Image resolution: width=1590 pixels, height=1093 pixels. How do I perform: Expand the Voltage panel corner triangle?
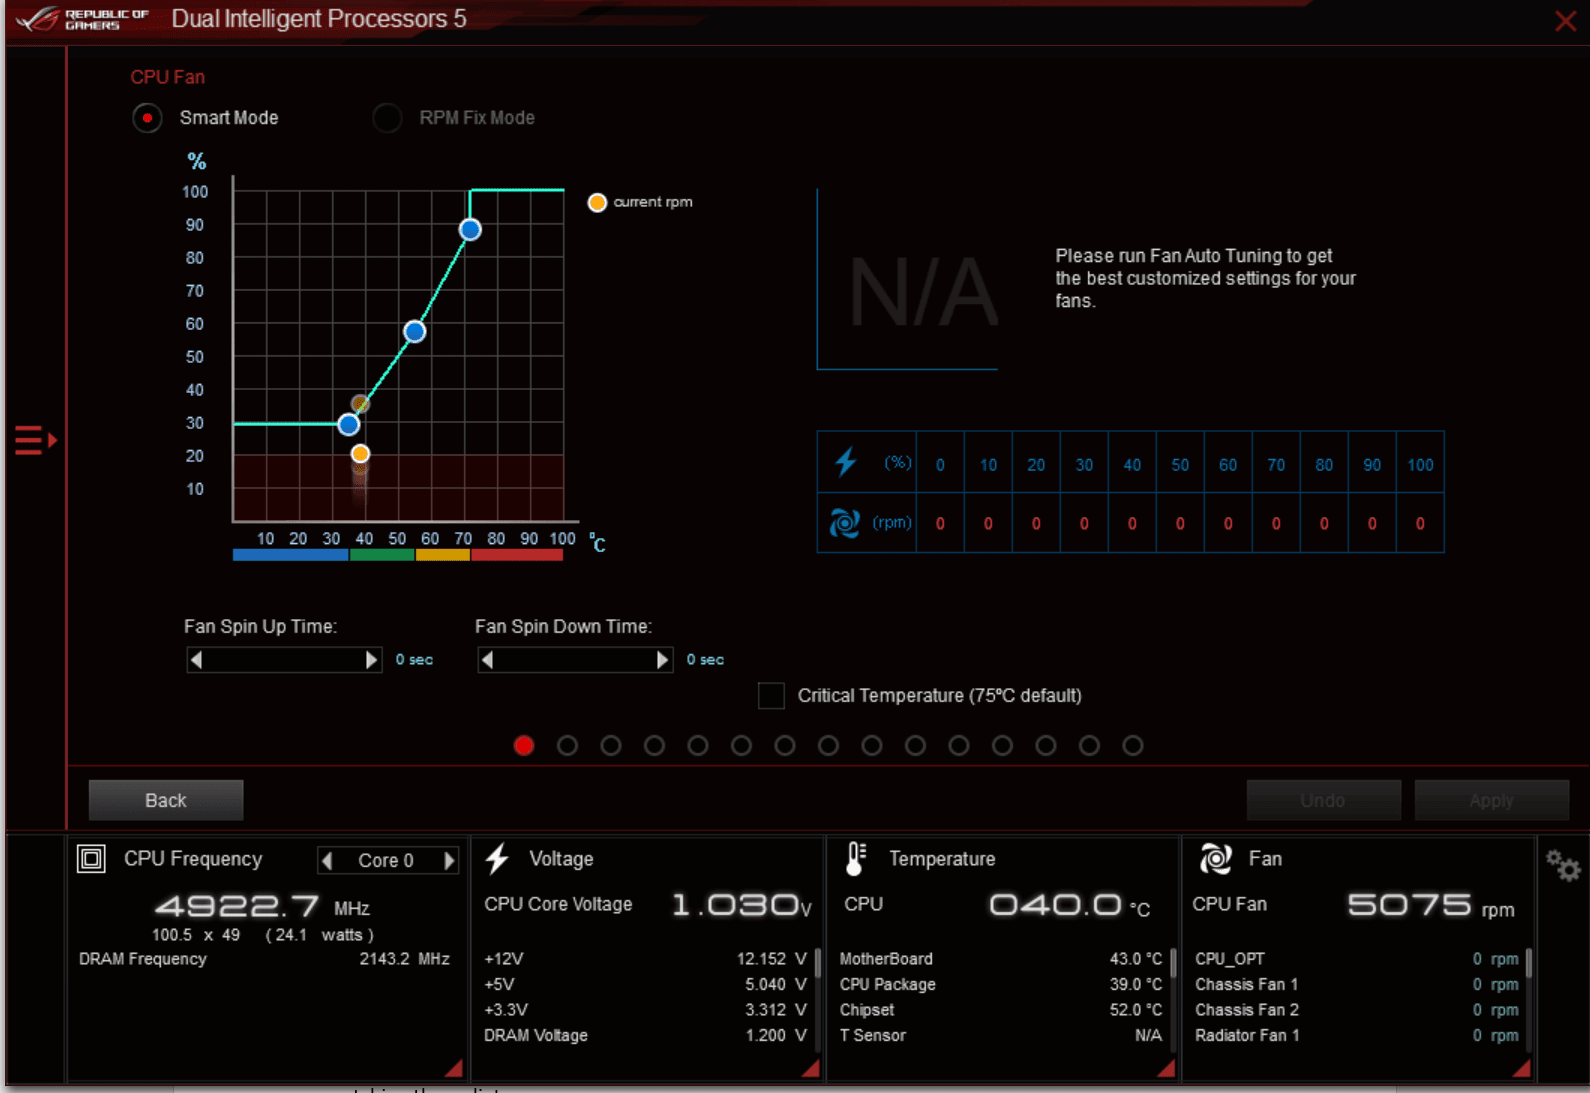pyautogui.click(x=810, y=1068)
